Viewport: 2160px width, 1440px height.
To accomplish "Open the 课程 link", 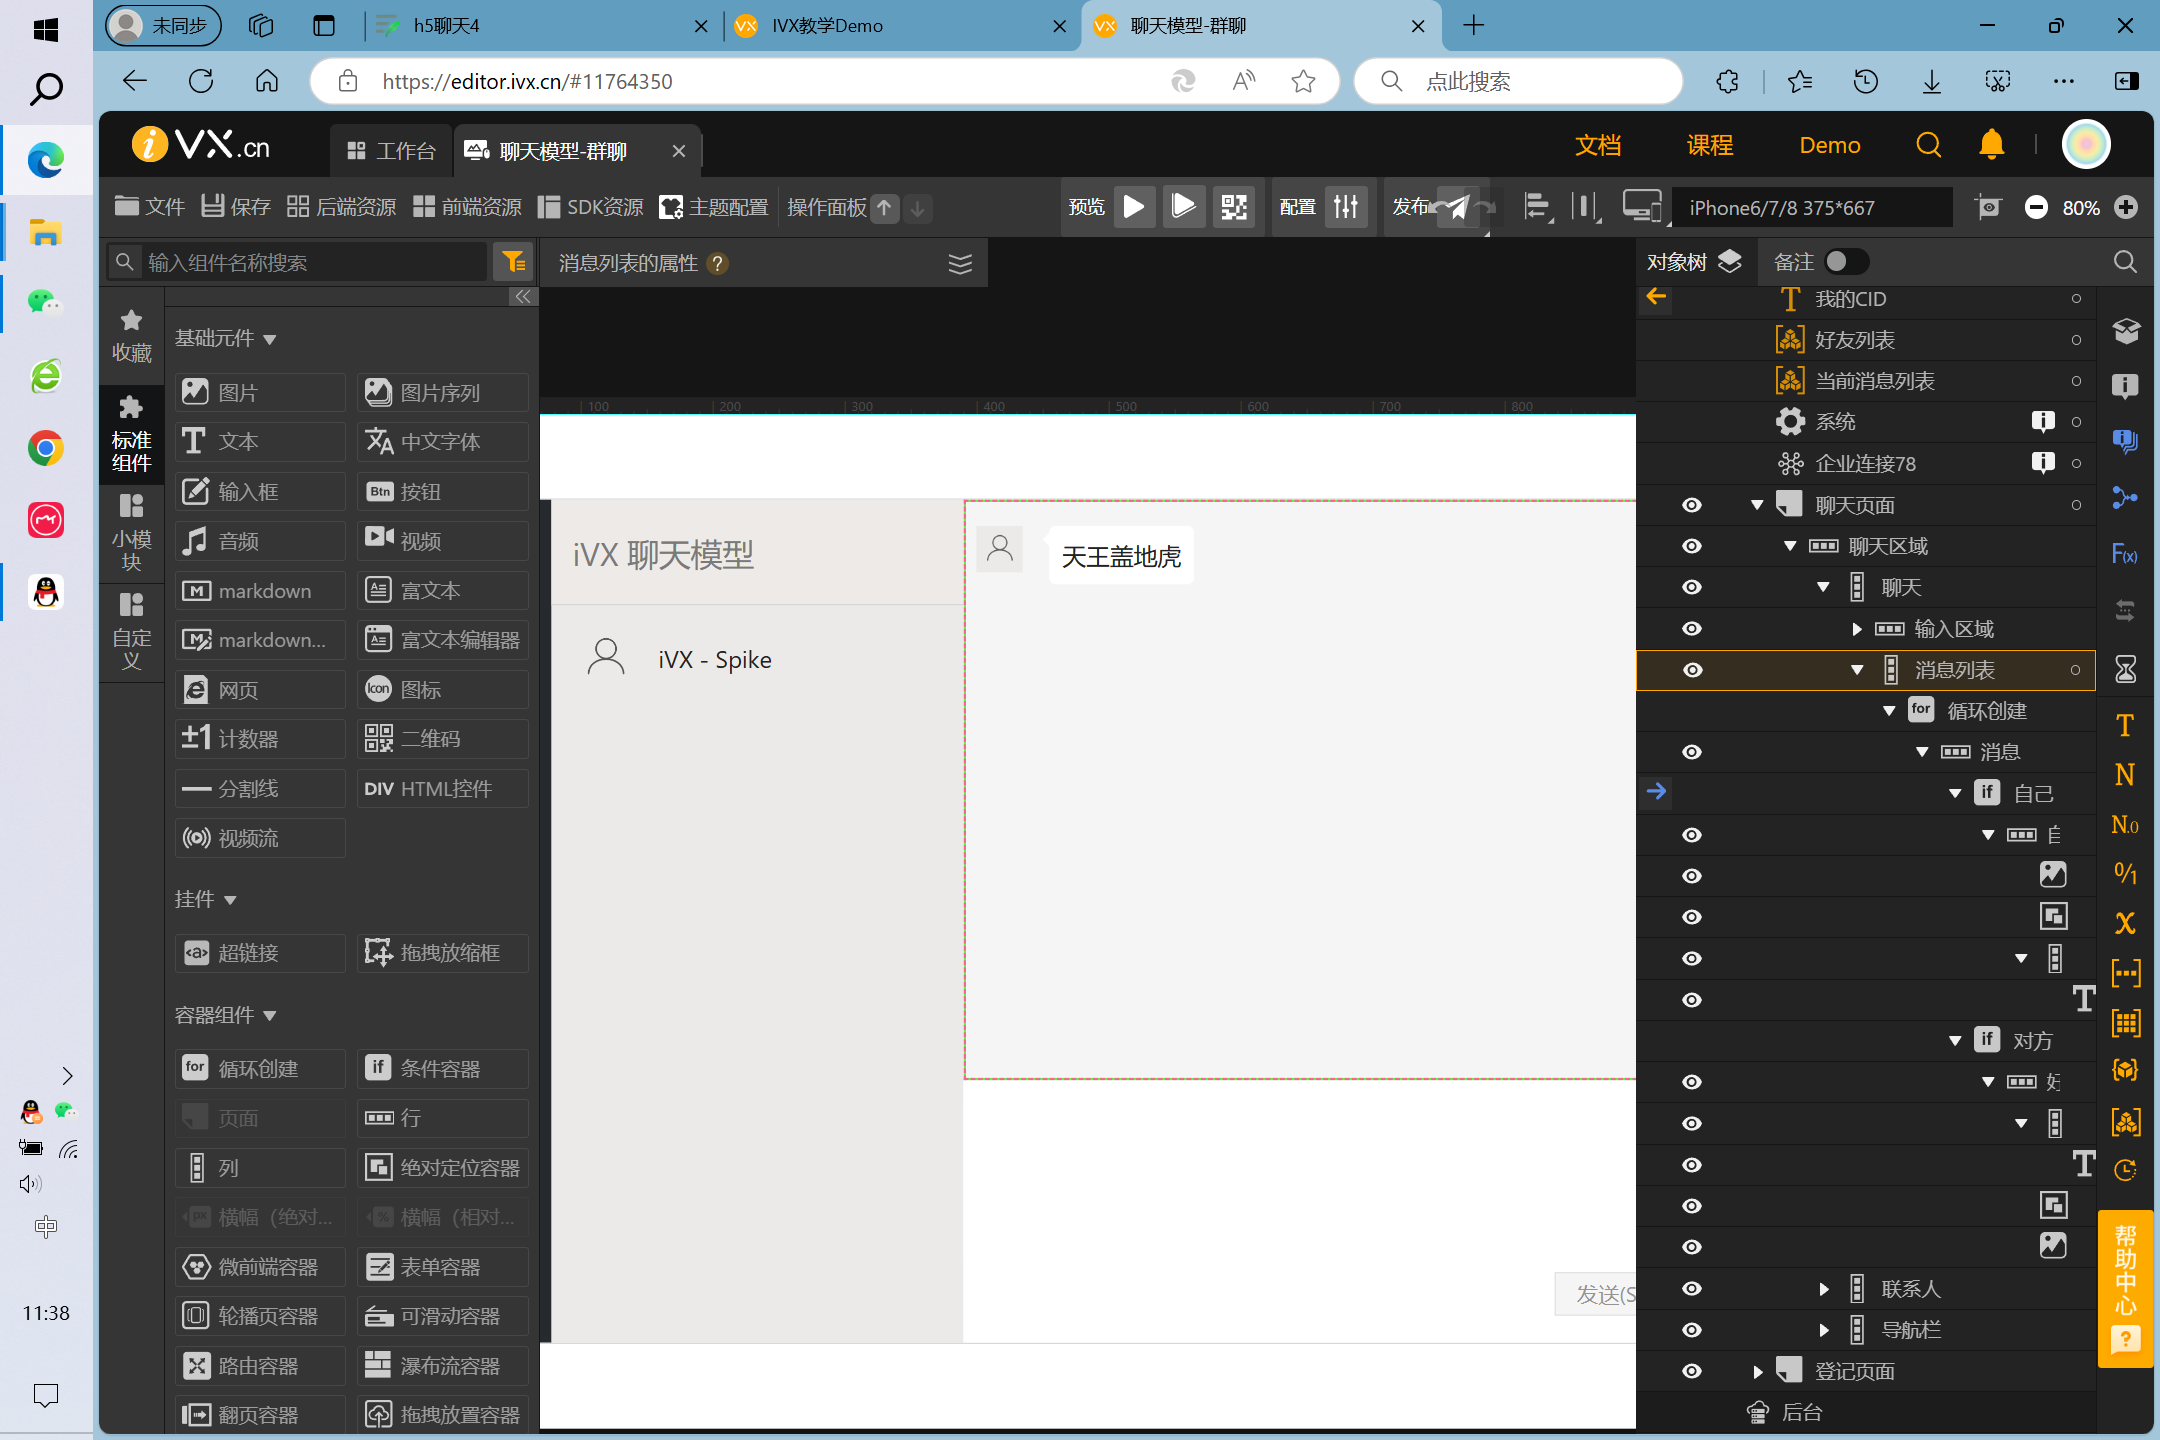I will 1710,145.
